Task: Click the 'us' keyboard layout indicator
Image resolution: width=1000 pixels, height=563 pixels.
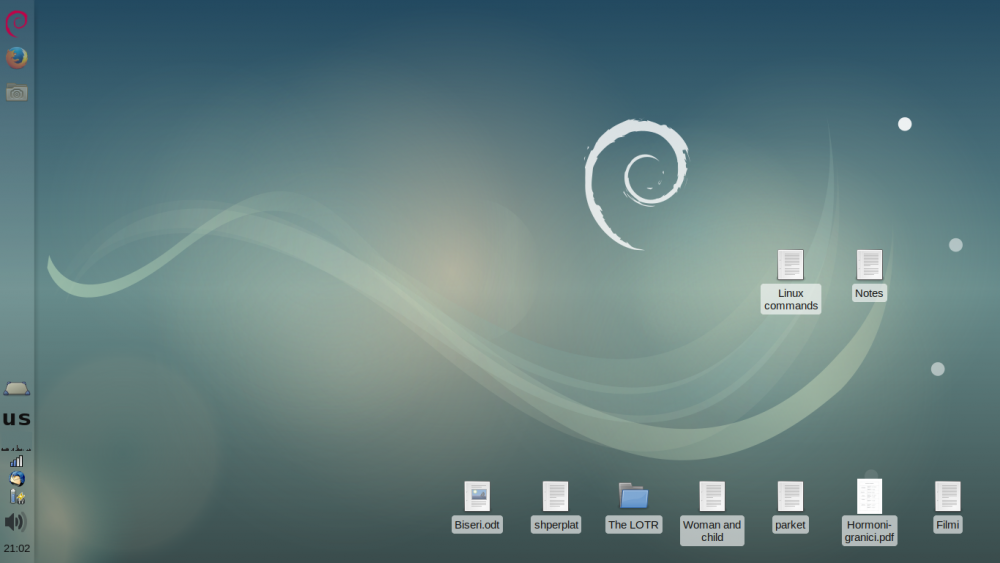Action: pos(17,419)
